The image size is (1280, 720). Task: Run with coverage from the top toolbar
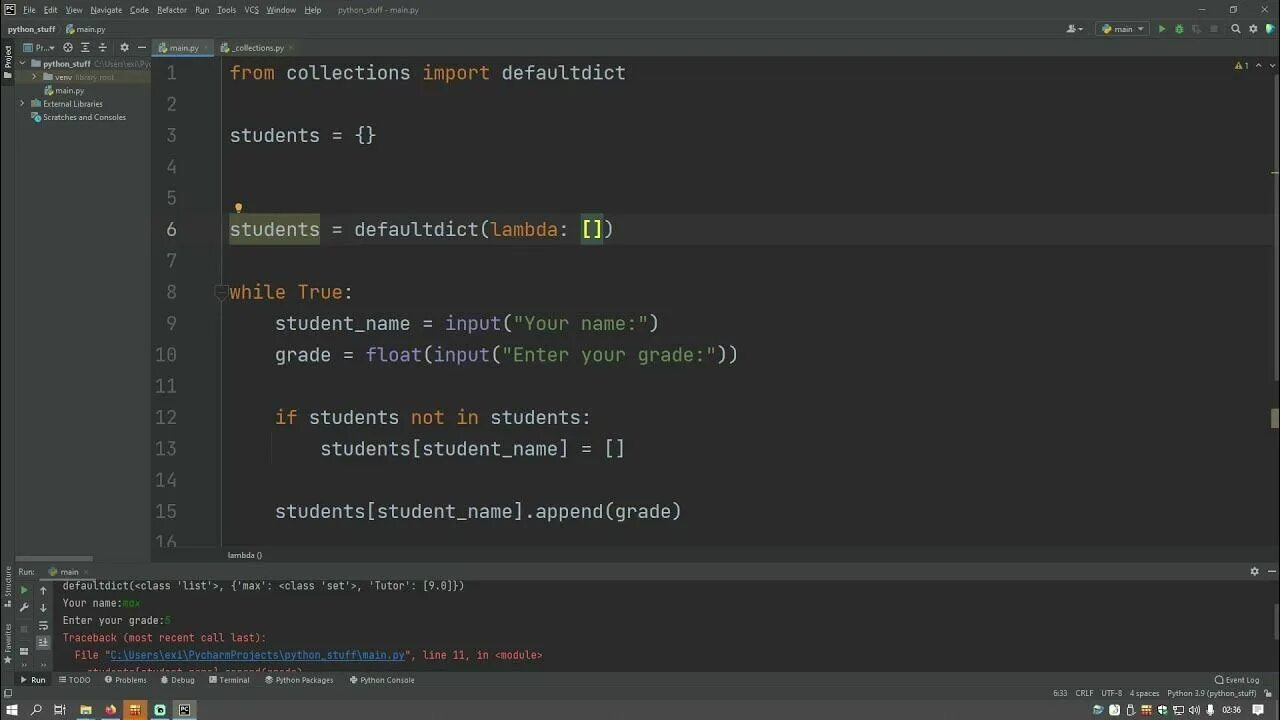[1196, 29]
